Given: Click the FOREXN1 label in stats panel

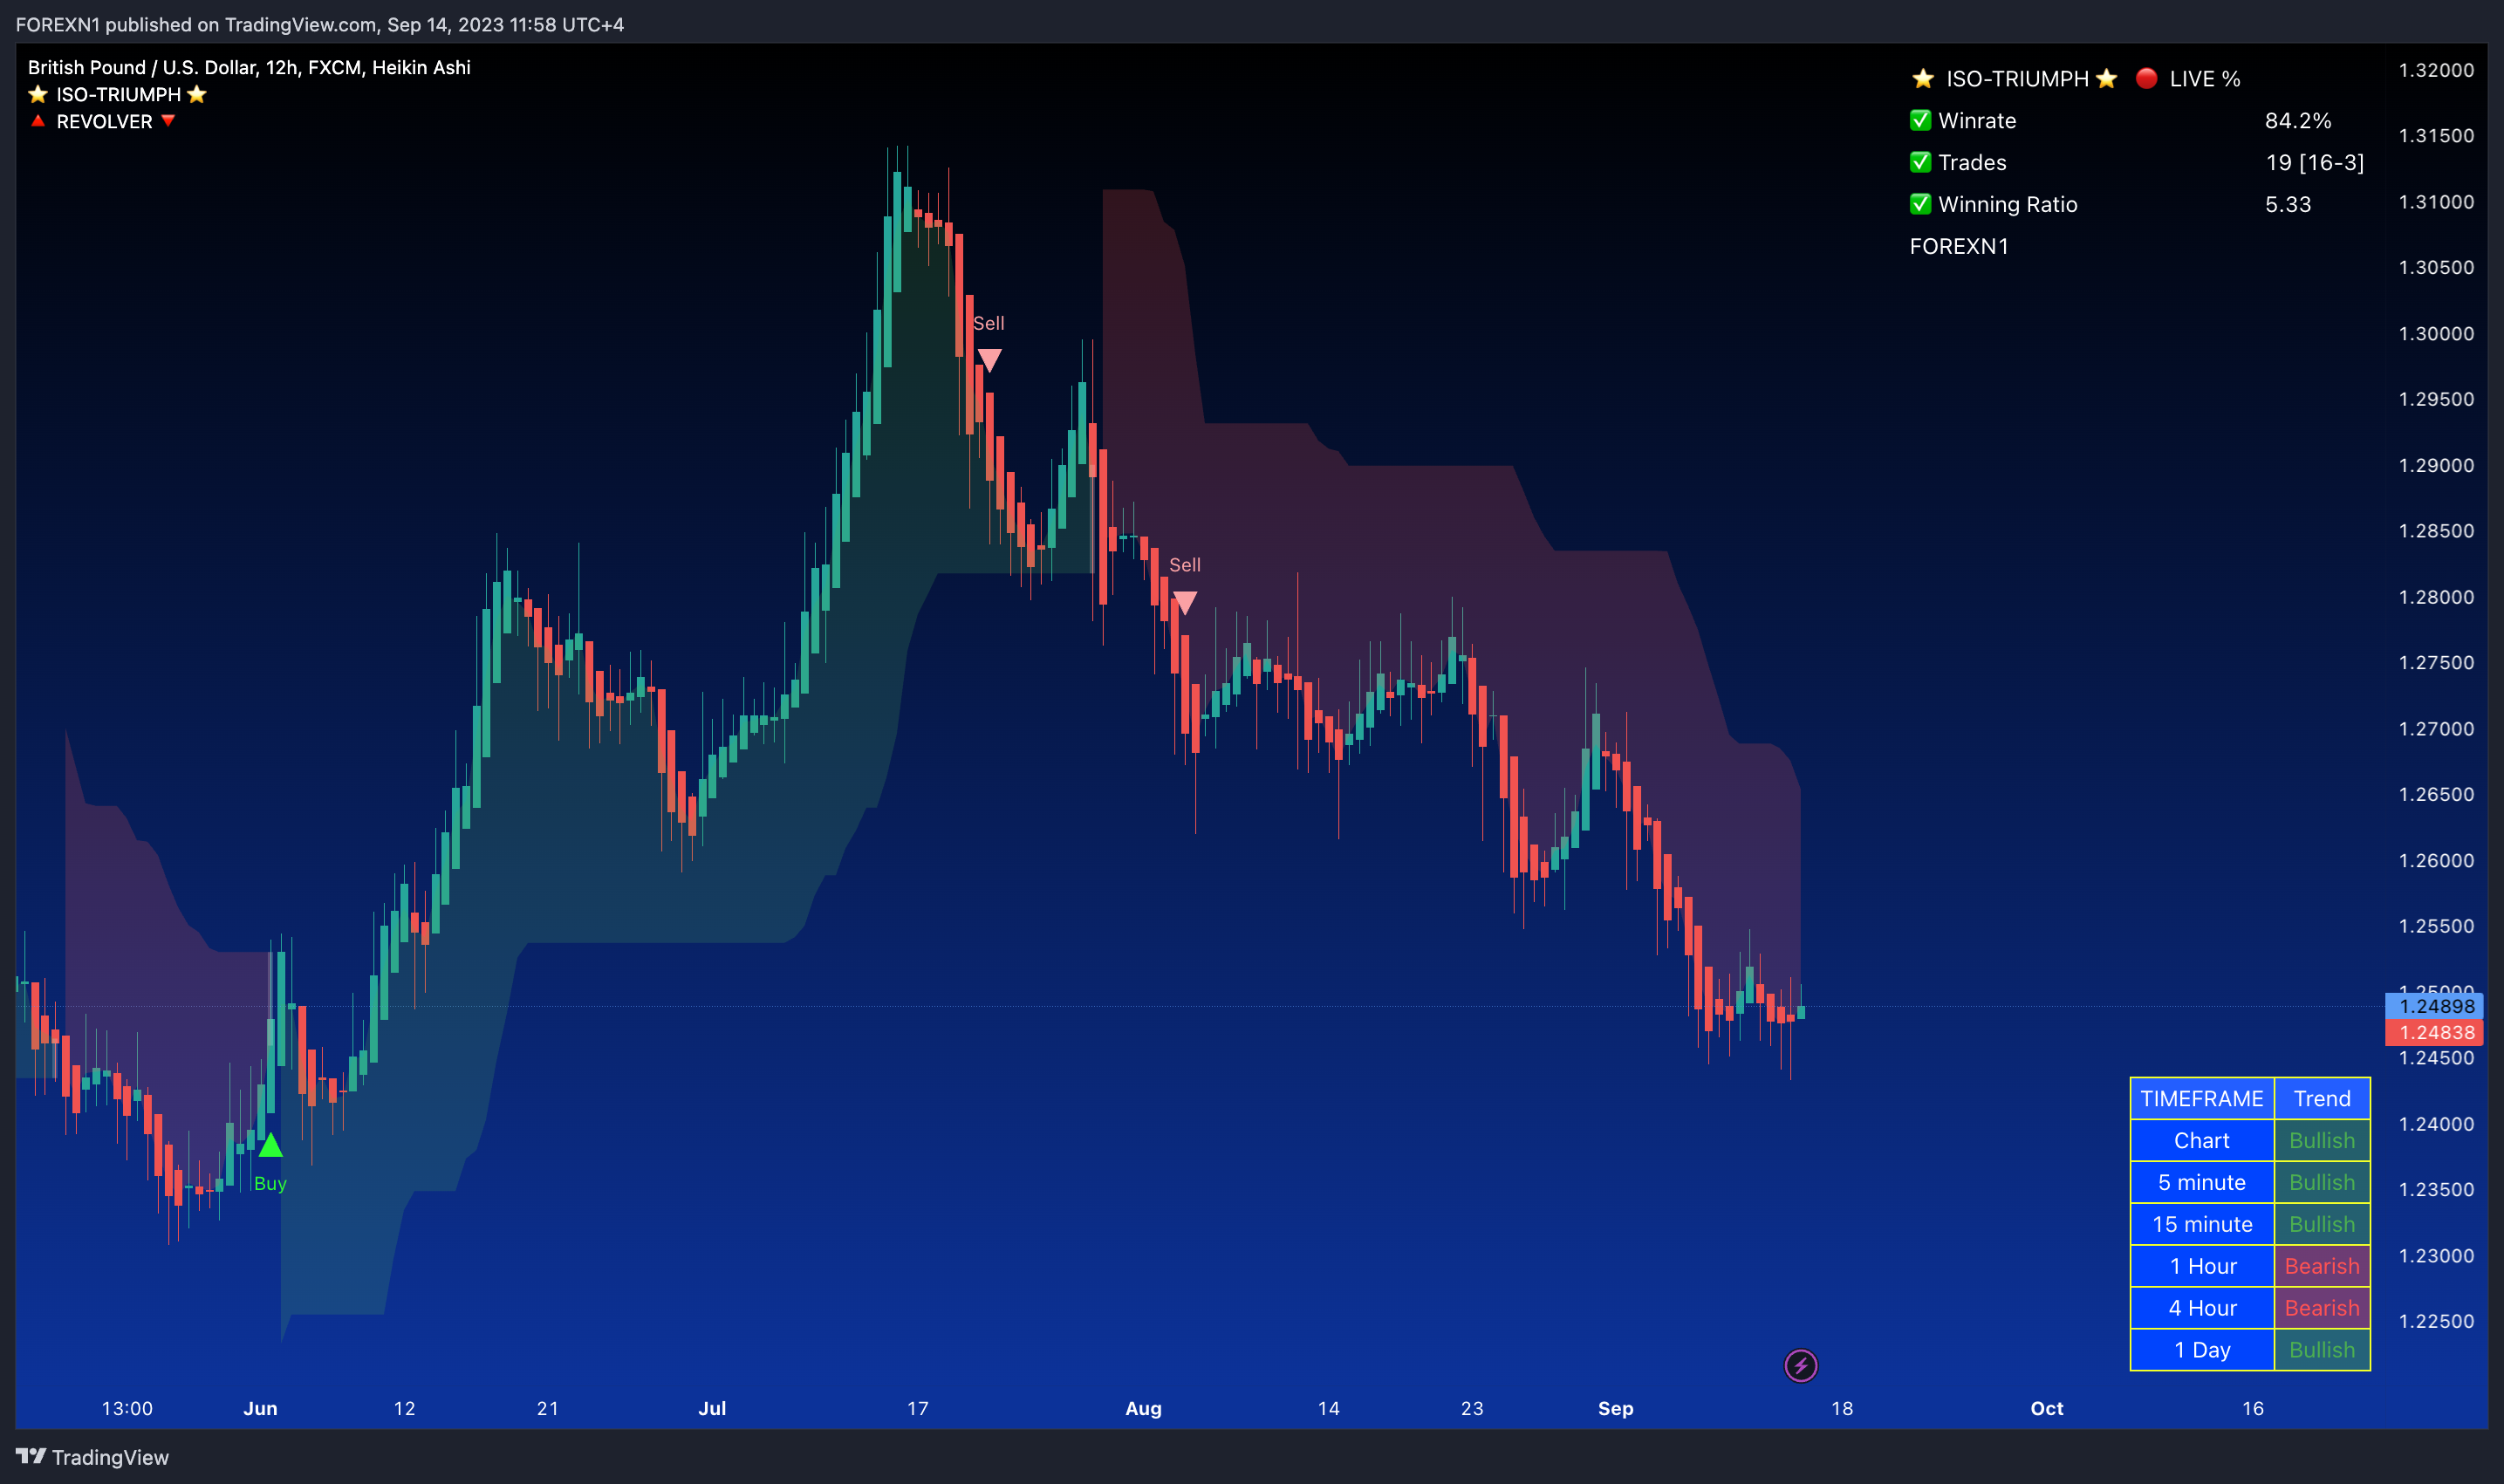Looking at the screenshot, I should tap(1959, 246).
